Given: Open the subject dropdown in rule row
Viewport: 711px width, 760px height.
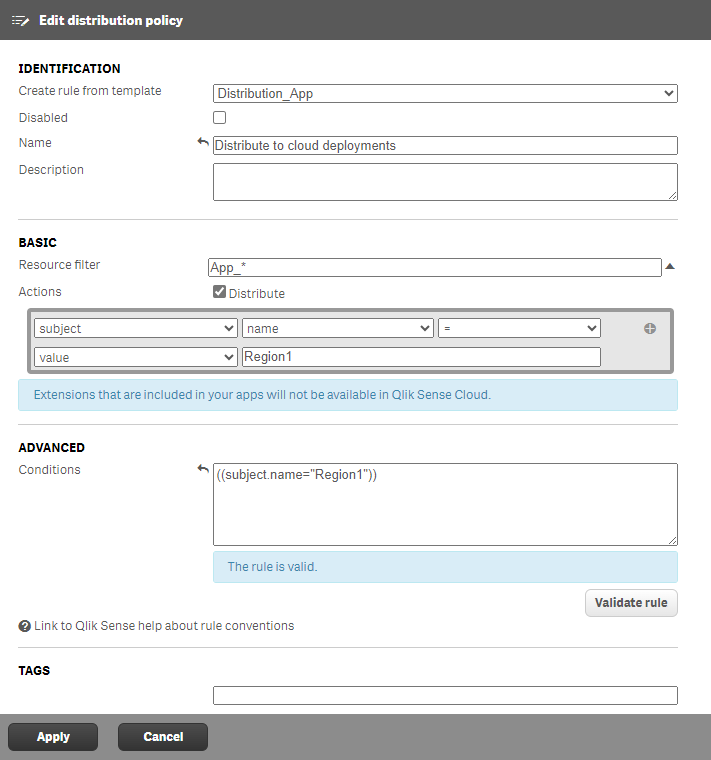Looking at the screenshot, I should tap(135, 328).
